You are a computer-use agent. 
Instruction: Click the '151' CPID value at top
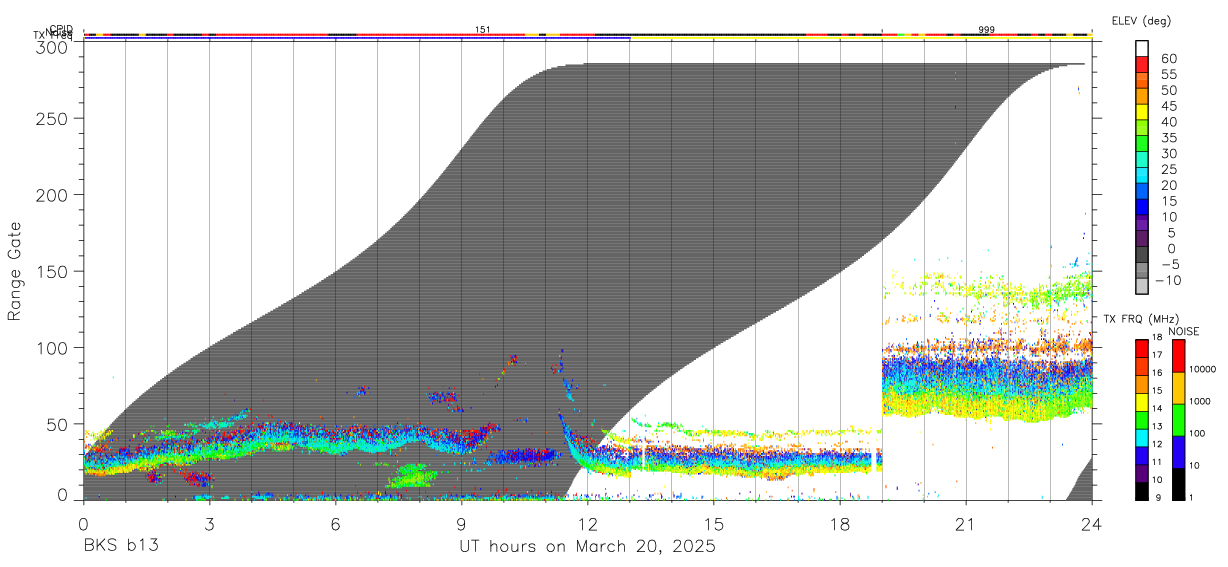click(x=482, y=30)
